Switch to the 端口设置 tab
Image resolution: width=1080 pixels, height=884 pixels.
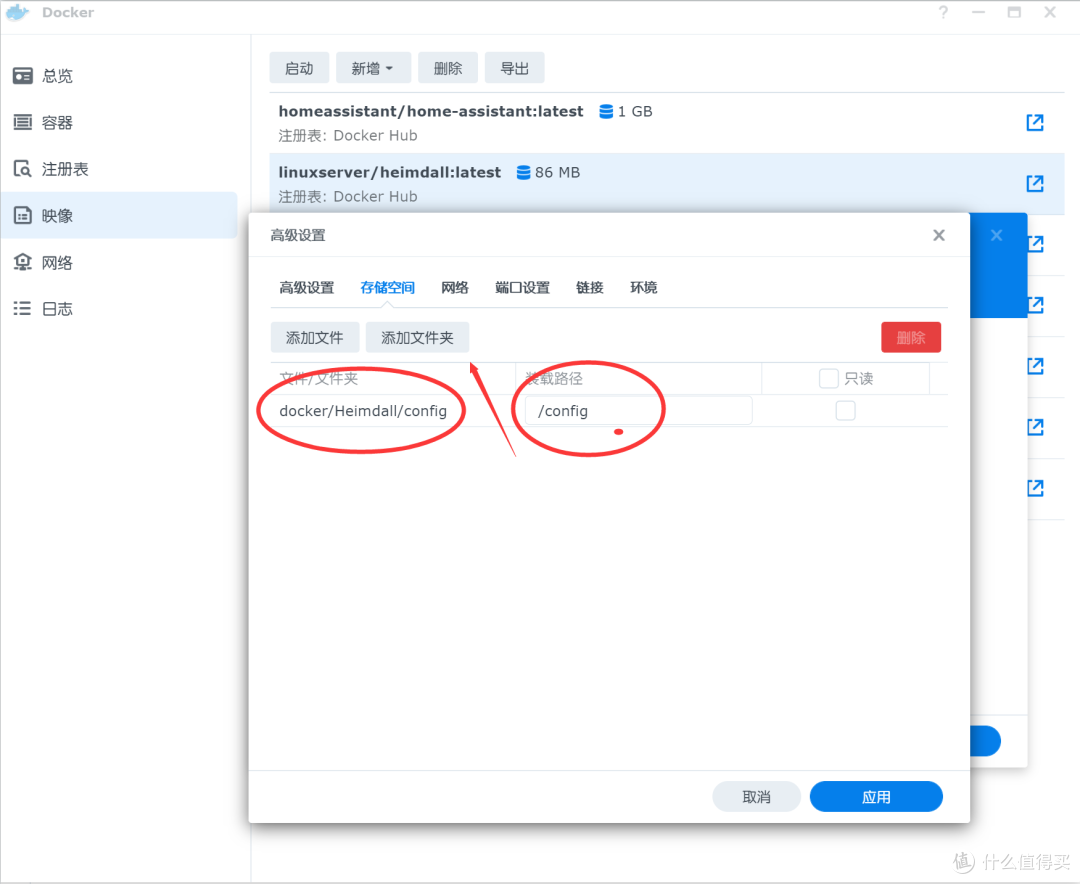[521, 287]
